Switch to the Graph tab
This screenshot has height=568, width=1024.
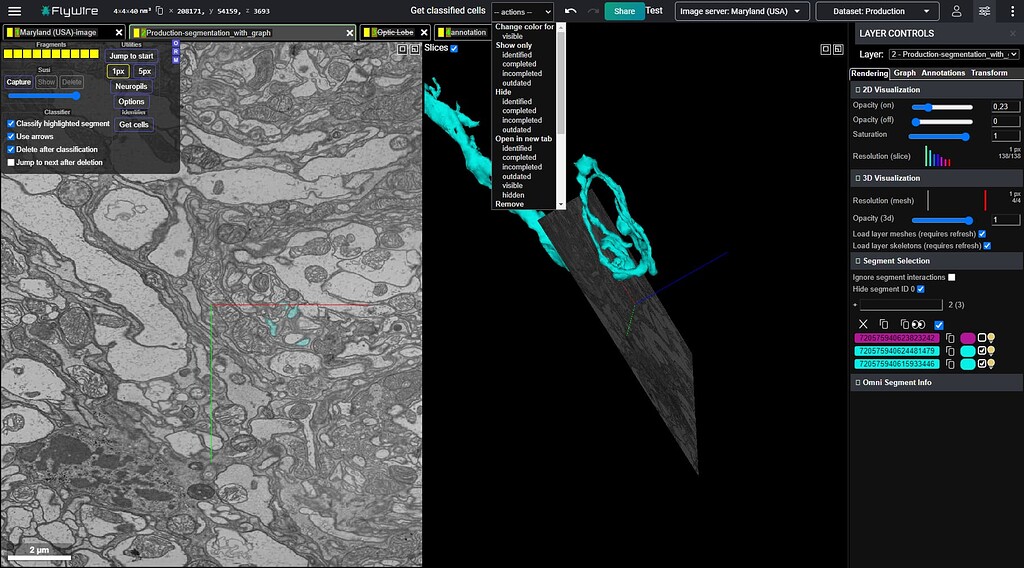point(904,73)
